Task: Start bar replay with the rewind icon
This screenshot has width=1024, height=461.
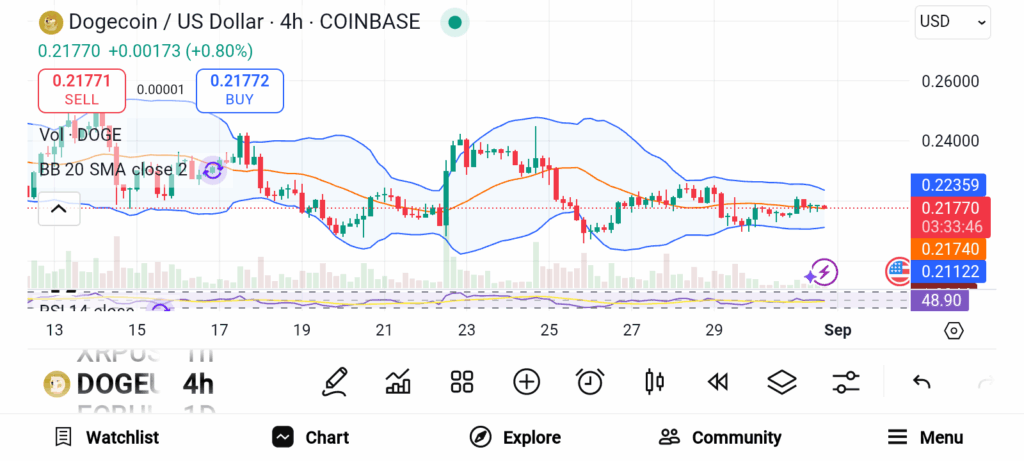Action: (717, 381)
